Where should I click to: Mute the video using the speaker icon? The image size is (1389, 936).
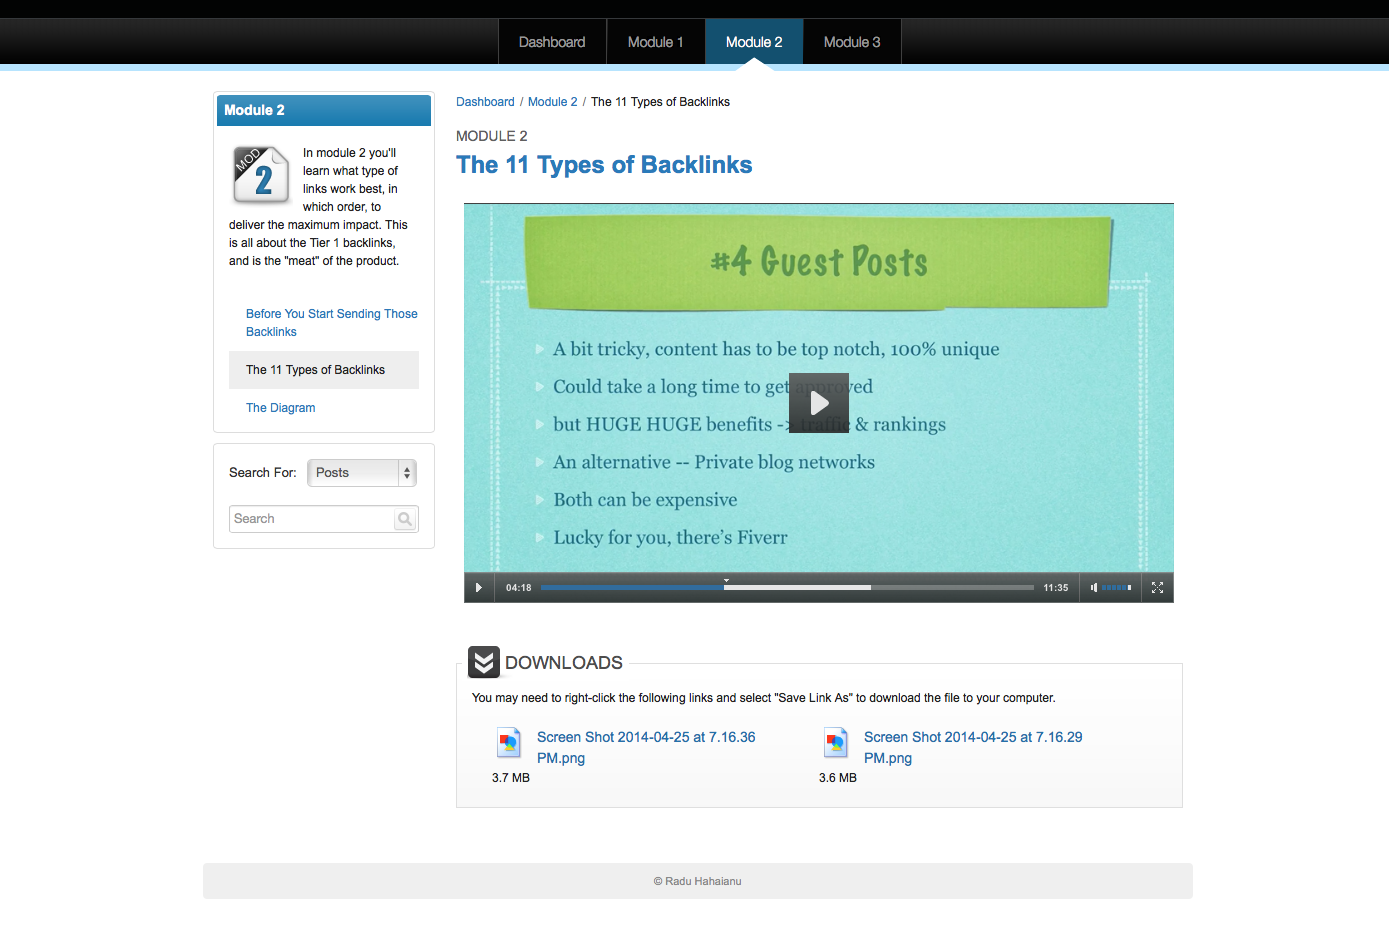(1093, 588)
